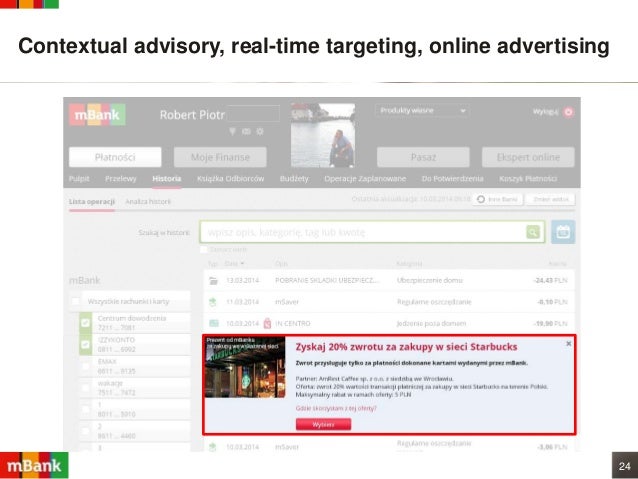Uncheck the Centrum dowodzenia account
The width and height of the screenshot is (638, 479).
[x=85, y=323]
